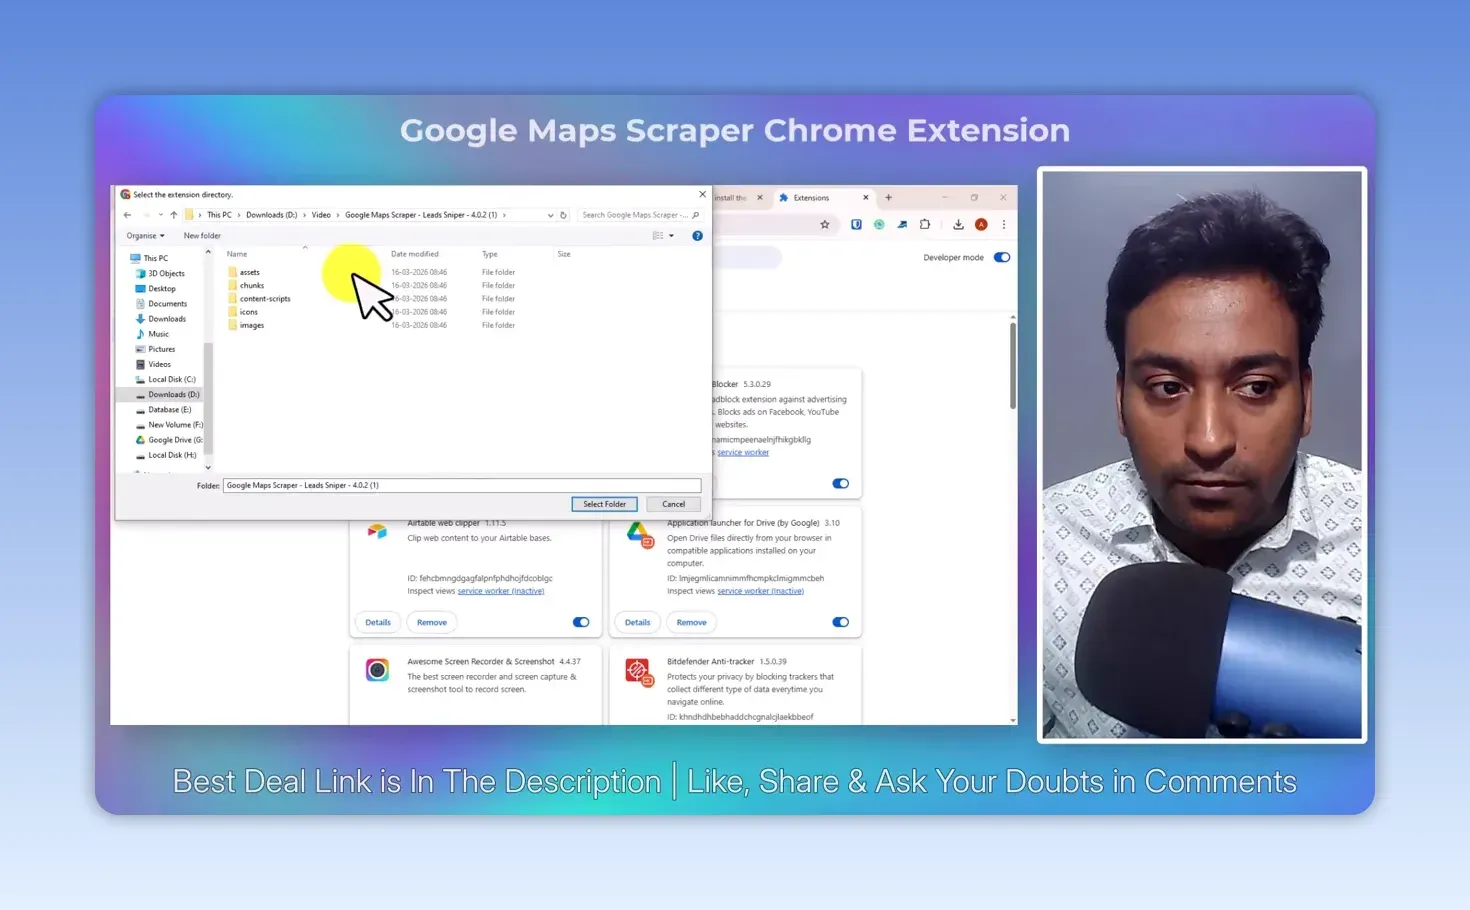Bookmark page with Chrome star icon
This screenshot has height=910, width=1470.
click(825, 225)
